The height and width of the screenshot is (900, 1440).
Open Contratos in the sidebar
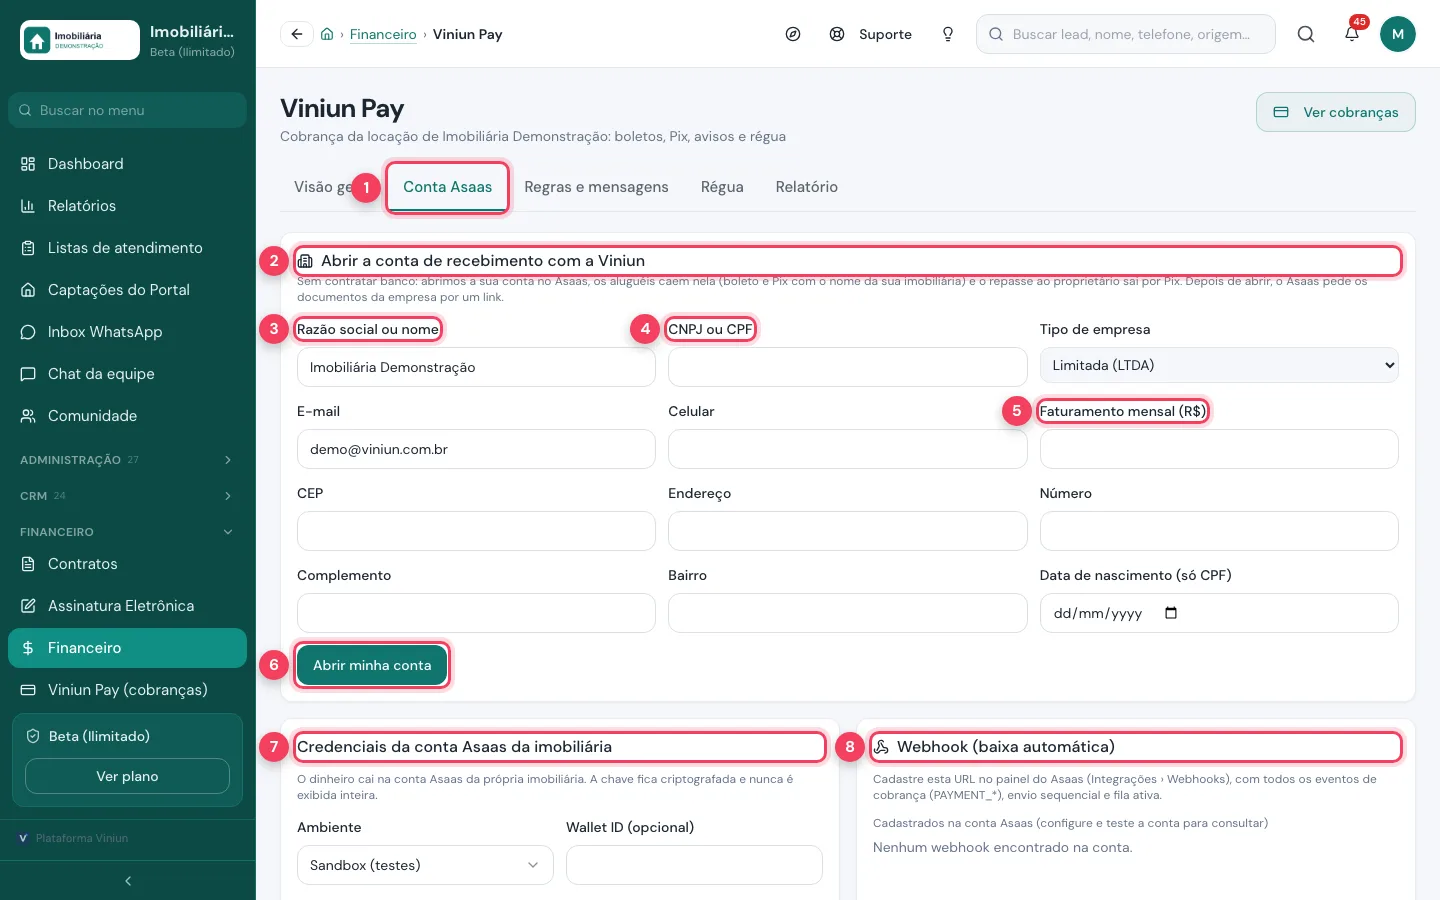point(127,564)
